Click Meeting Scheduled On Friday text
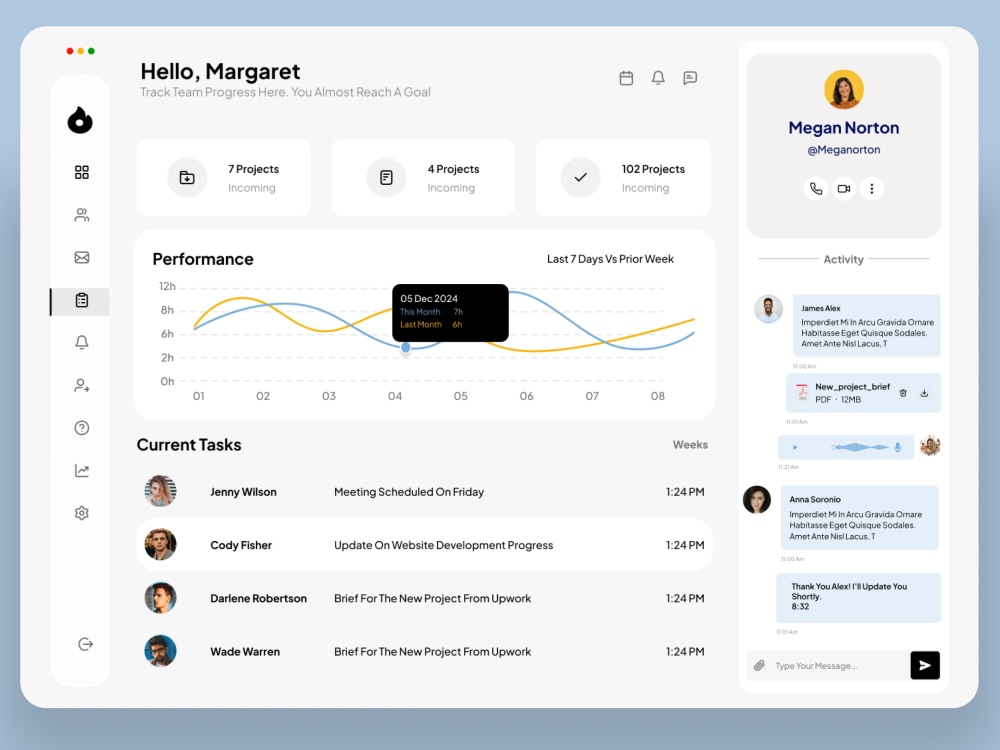The height and width of the screenshot is (750, 1000). click(x=409, y=492)
